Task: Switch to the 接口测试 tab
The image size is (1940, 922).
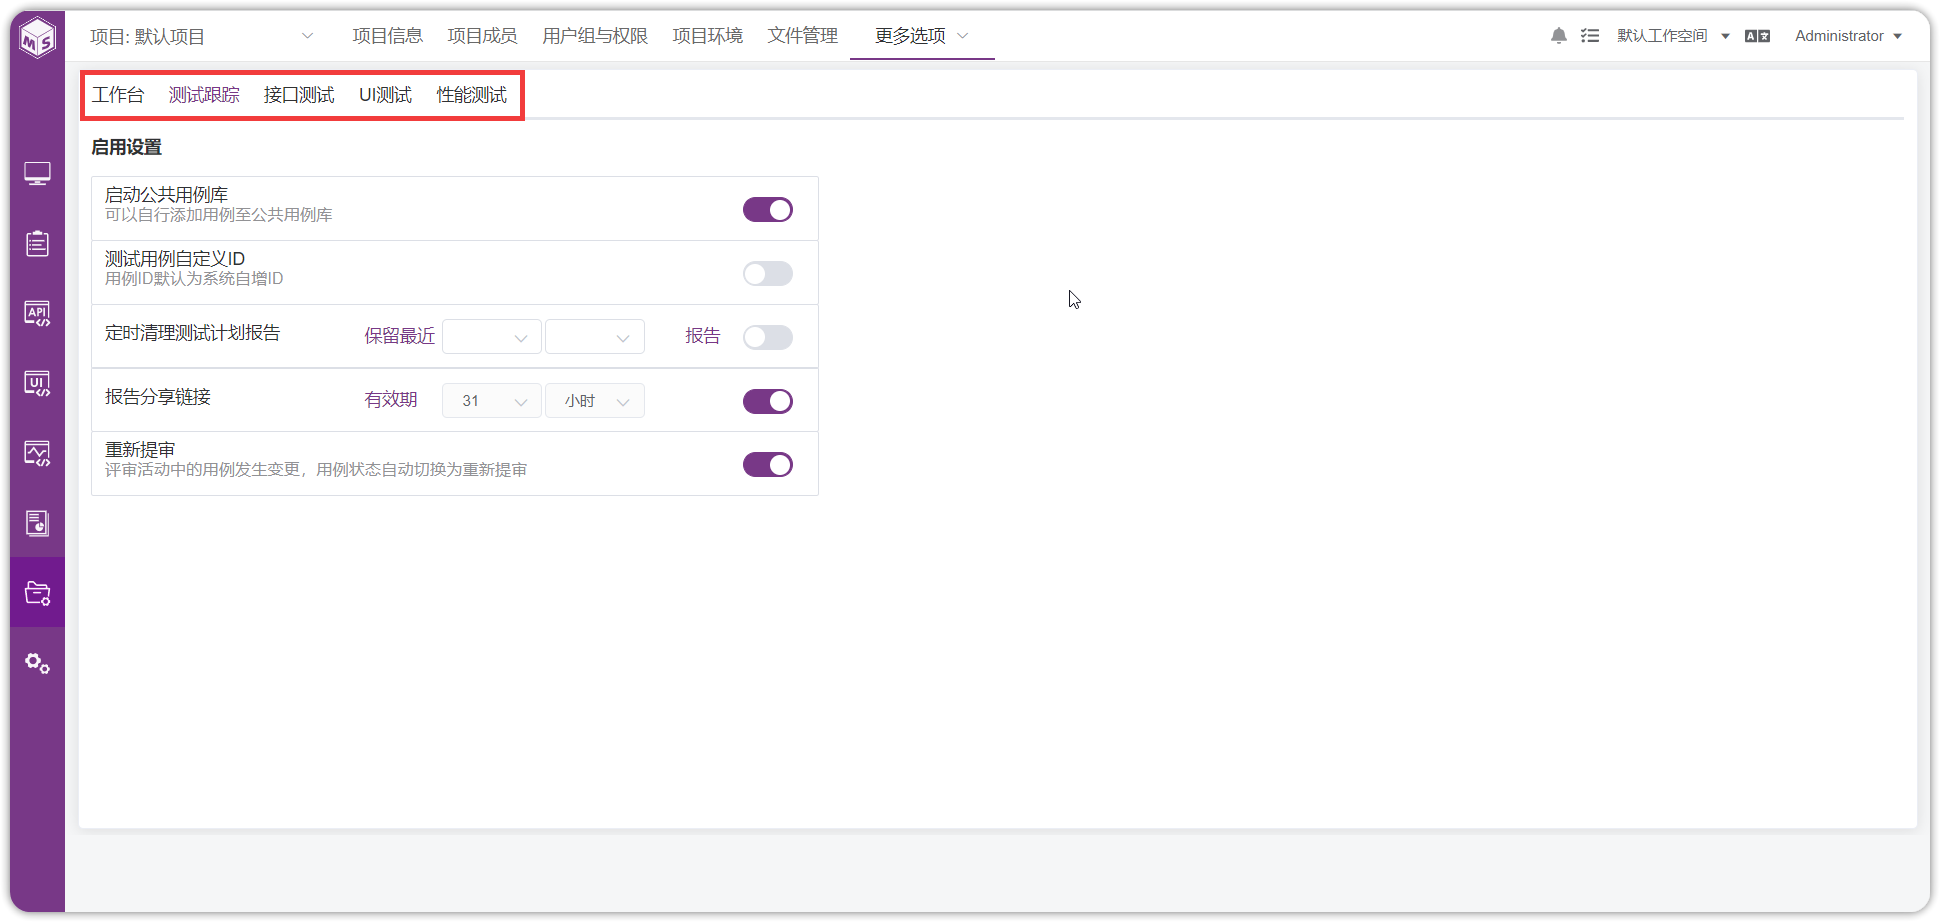Action: pos(299,95)
